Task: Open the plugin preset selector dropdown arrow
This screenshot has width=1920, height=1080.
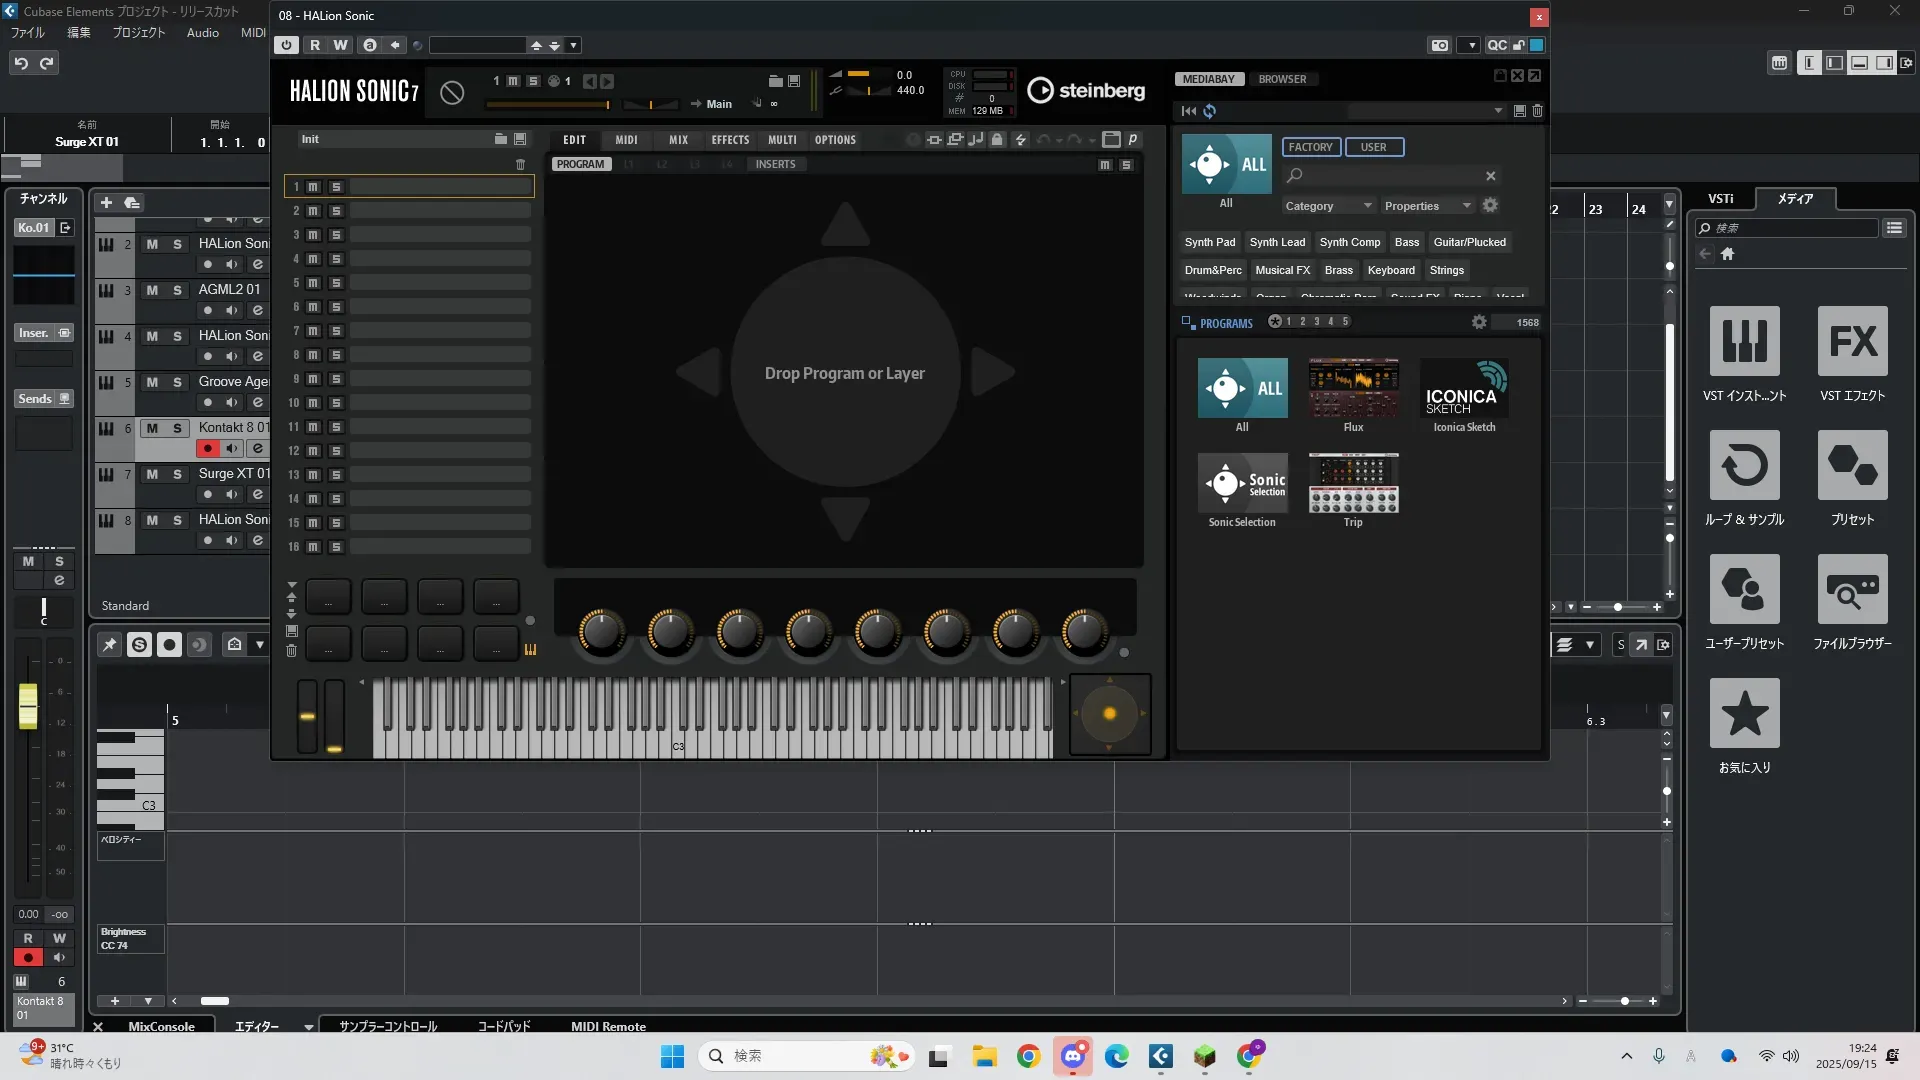Action: click(573, 45)
